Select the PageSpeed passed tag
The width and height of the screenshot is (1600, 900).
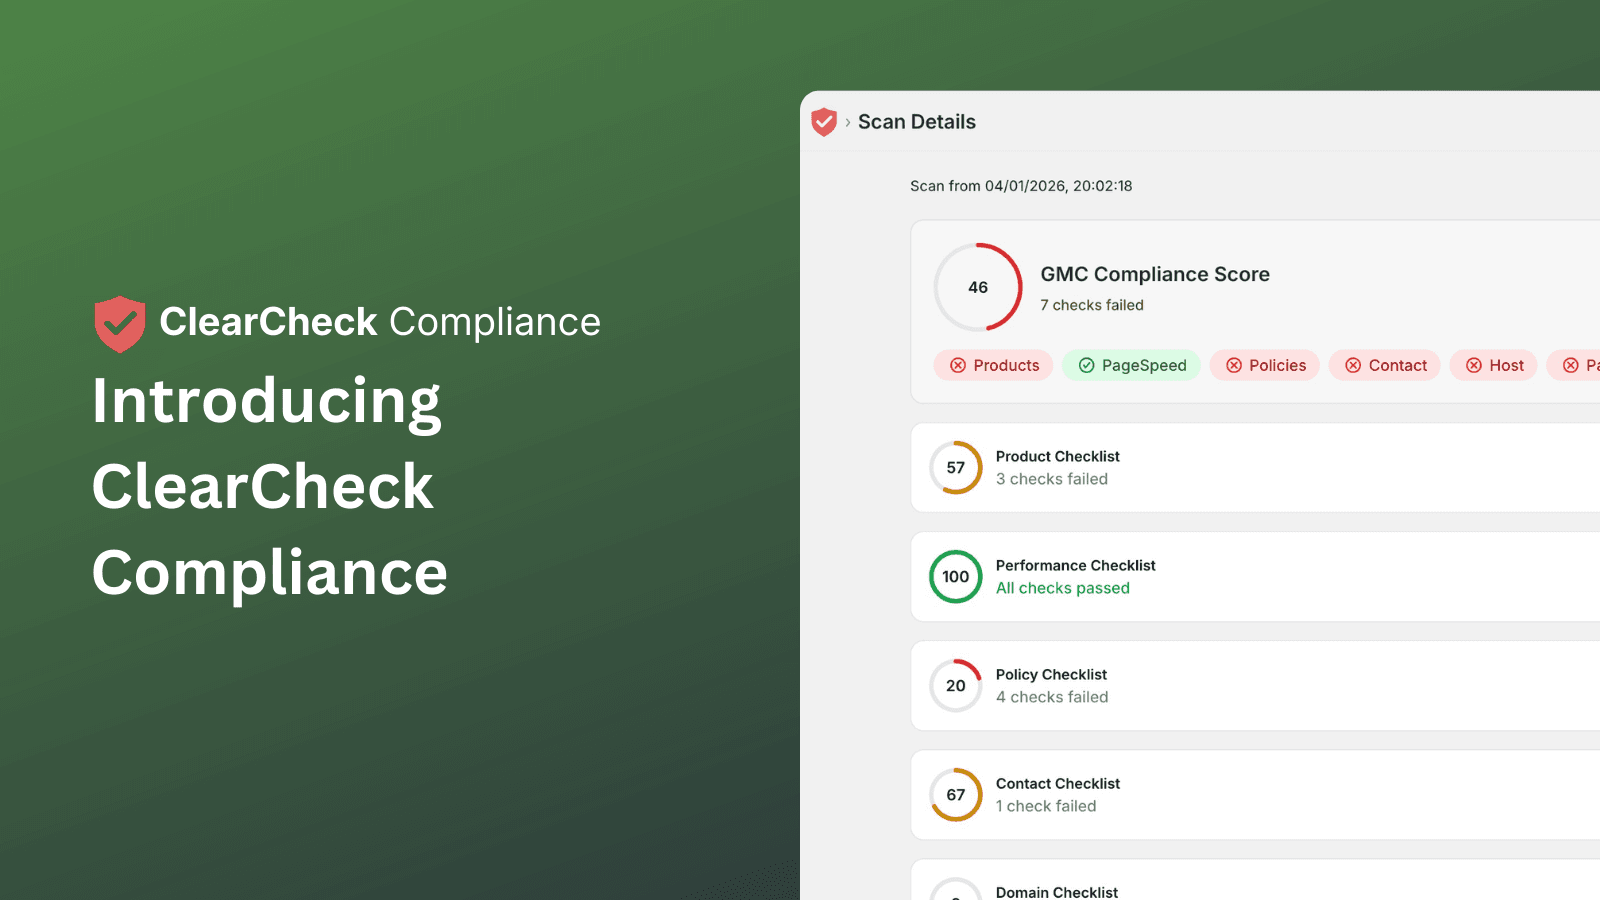[1131, 365]
